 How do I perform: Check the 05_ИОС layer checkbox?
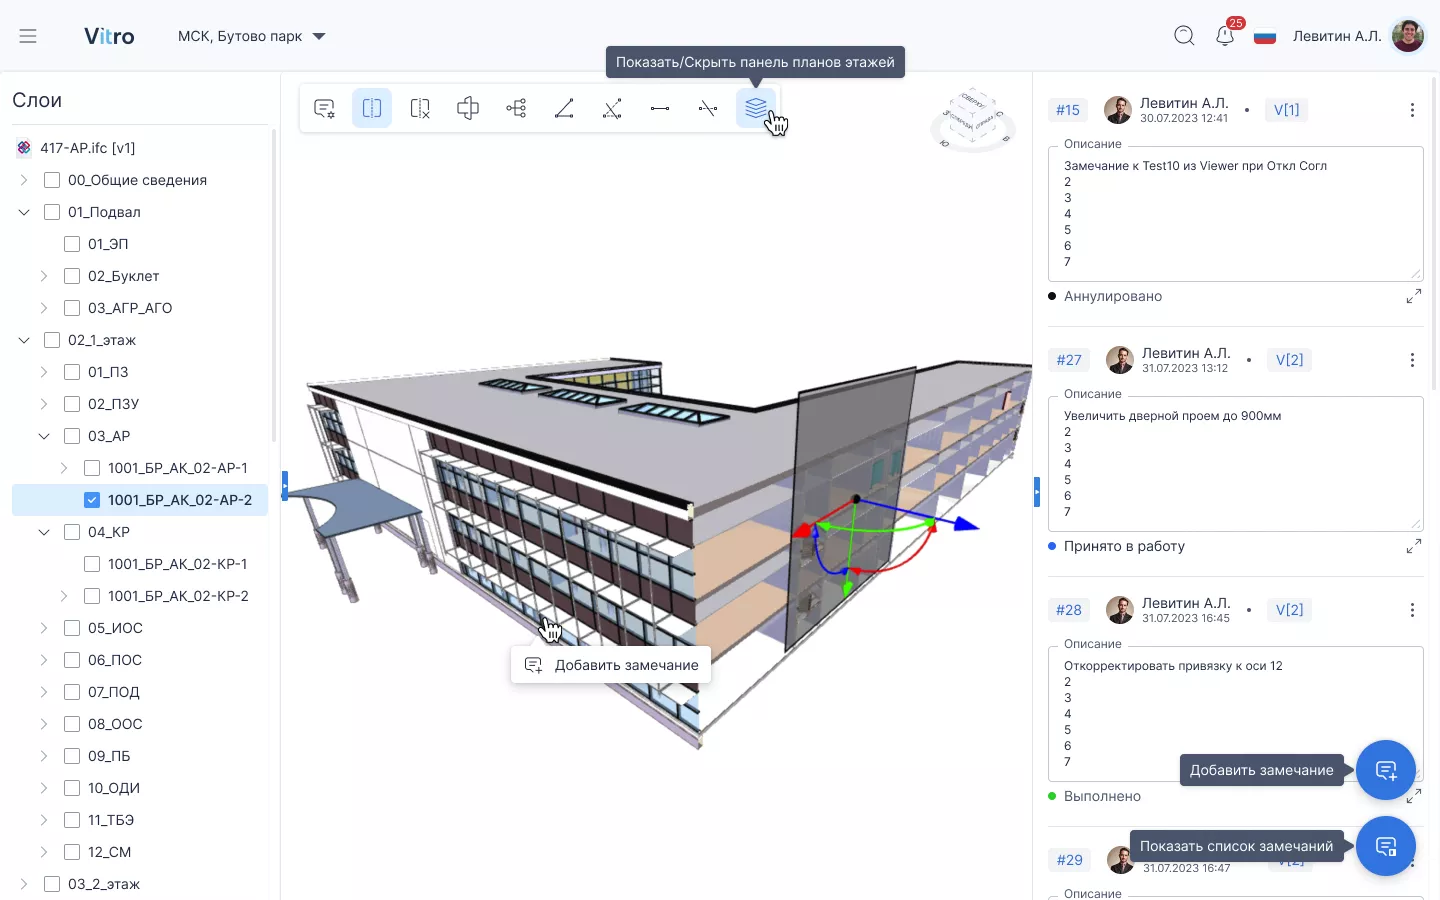(72, 628)
